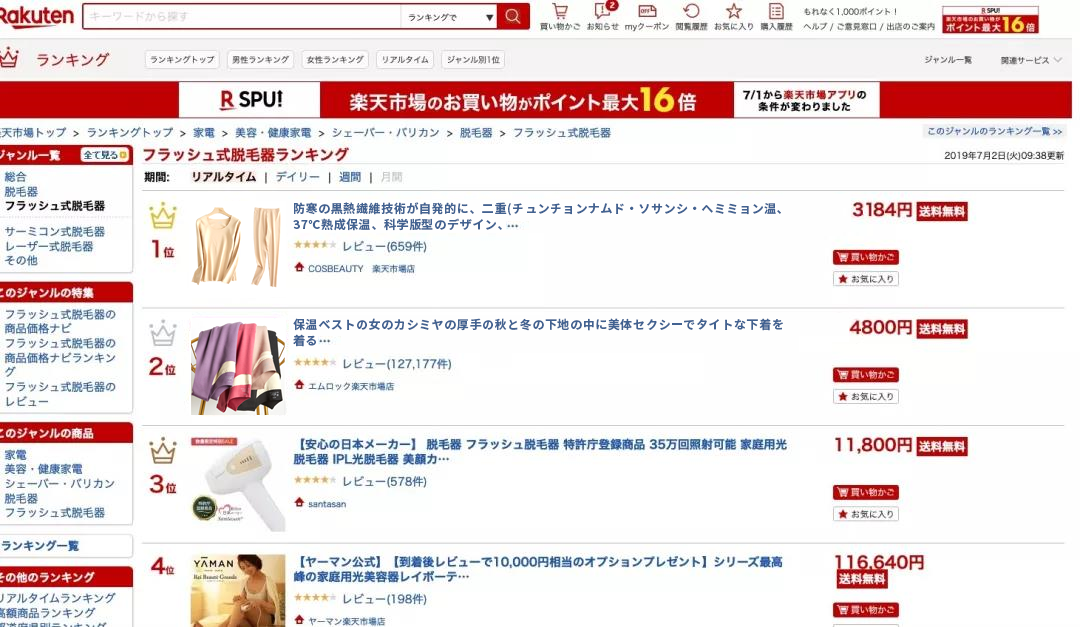The image size is (1080, 627).
Task: Add 3184円 item to お気に入り
Action: coord(866,279)
